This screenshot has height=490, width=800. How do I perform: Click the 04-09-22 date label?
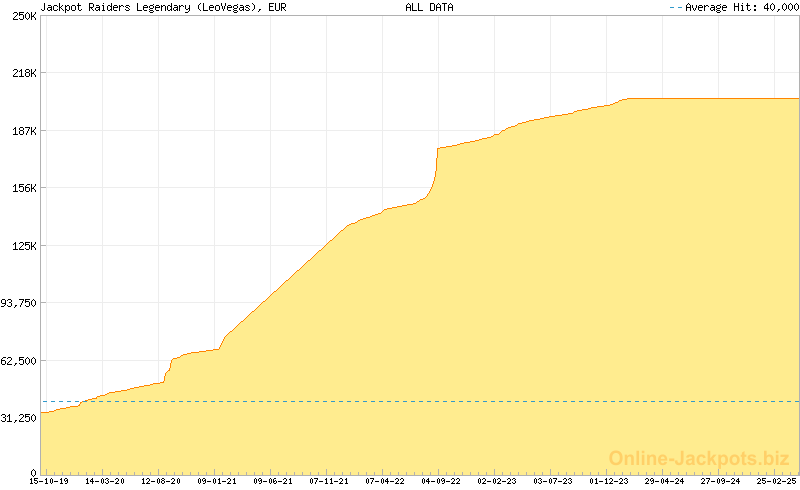(441, 481)
